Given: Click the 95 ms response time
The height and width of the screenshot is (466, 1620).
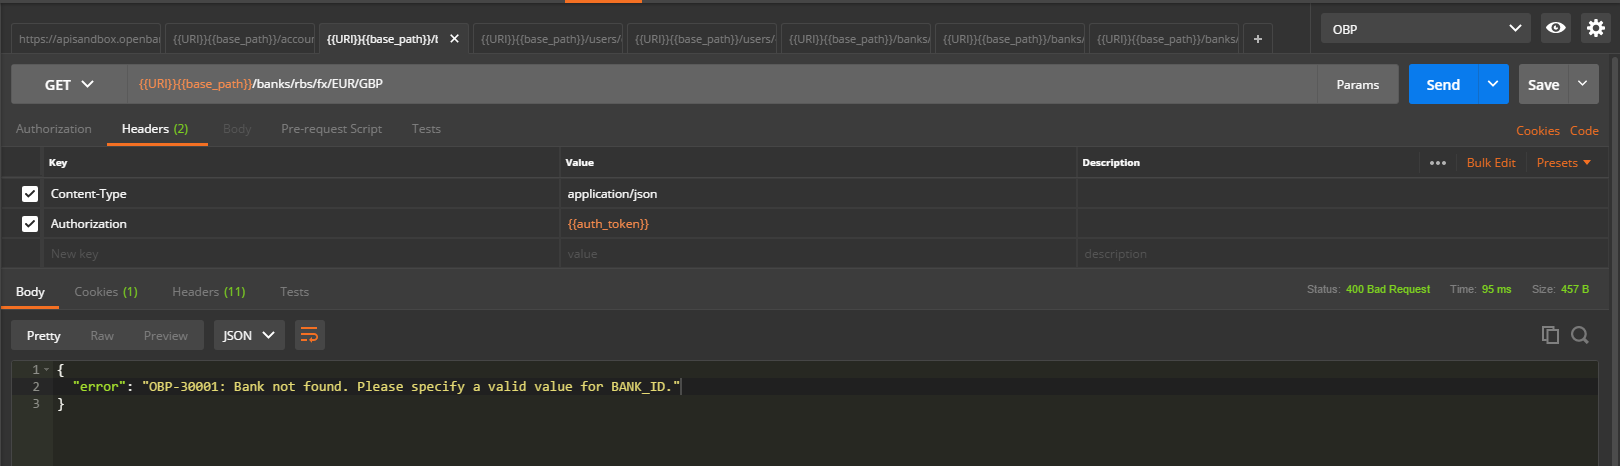Looking at the screenshot, I should click(x=1497, y=289).
